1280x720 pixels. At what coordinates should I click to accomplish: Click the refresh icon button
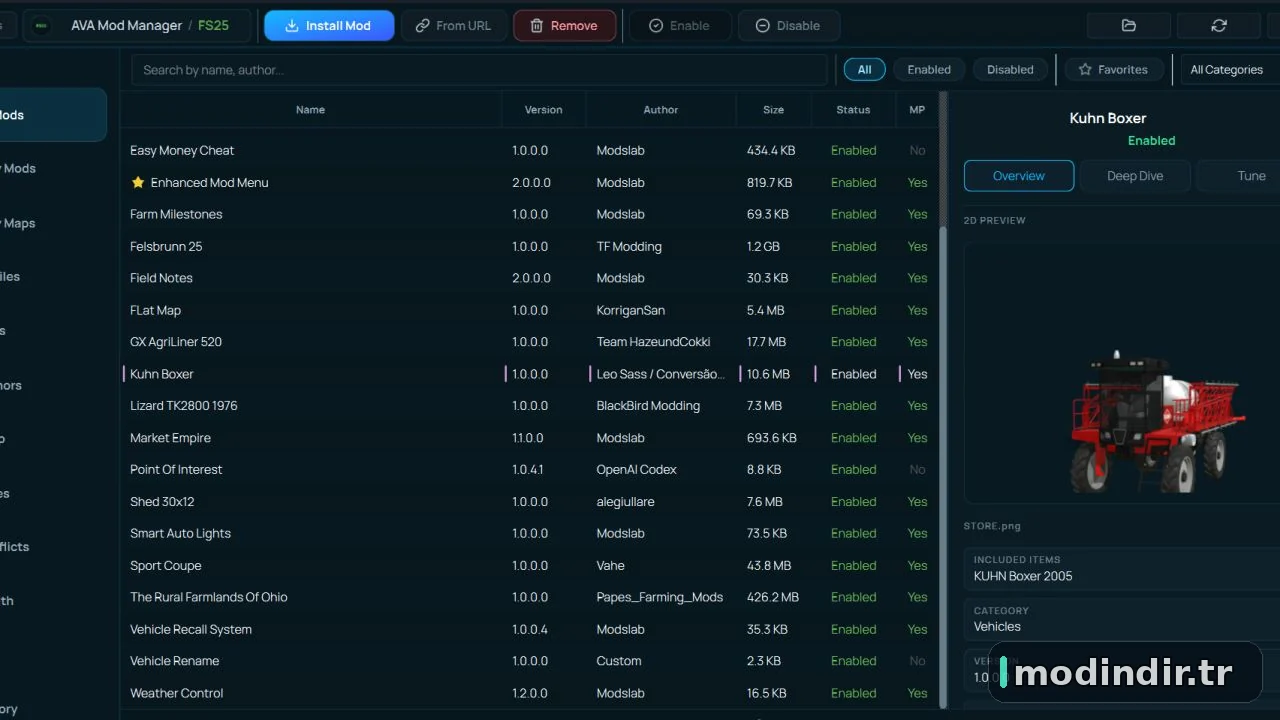(x=1218, y=26)
